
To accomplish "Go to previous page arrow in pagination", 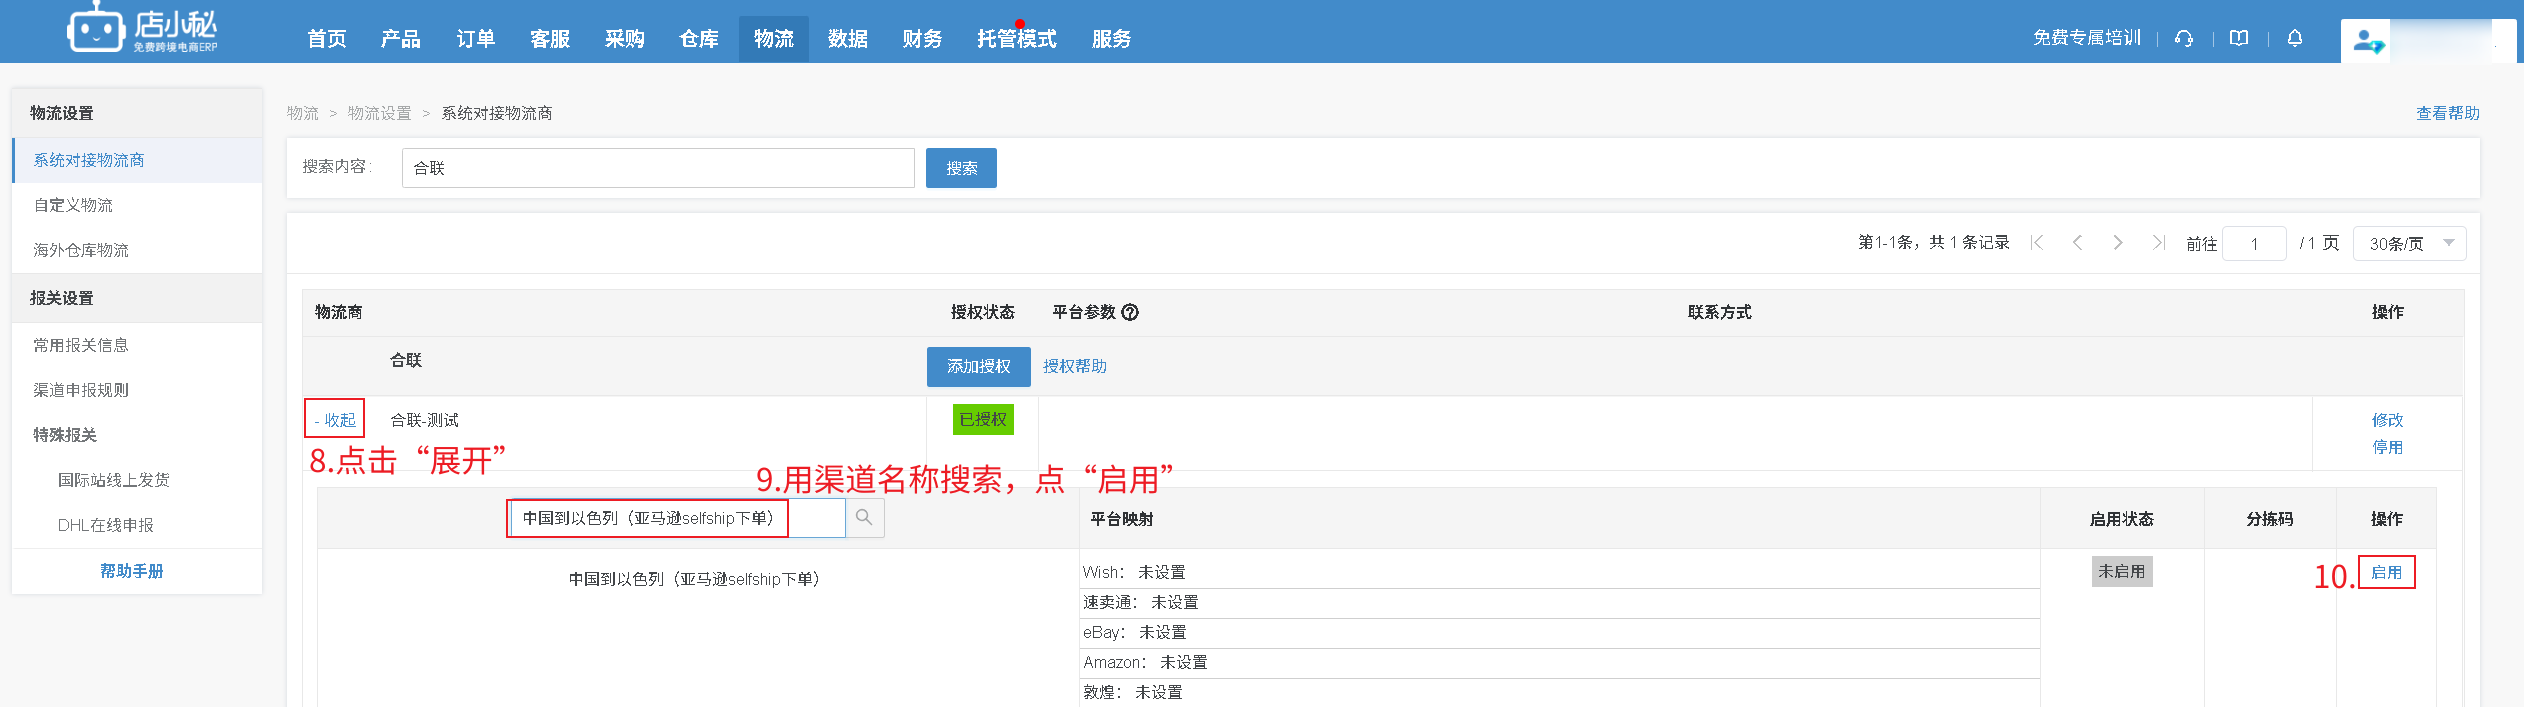I will pos(2077,243).
